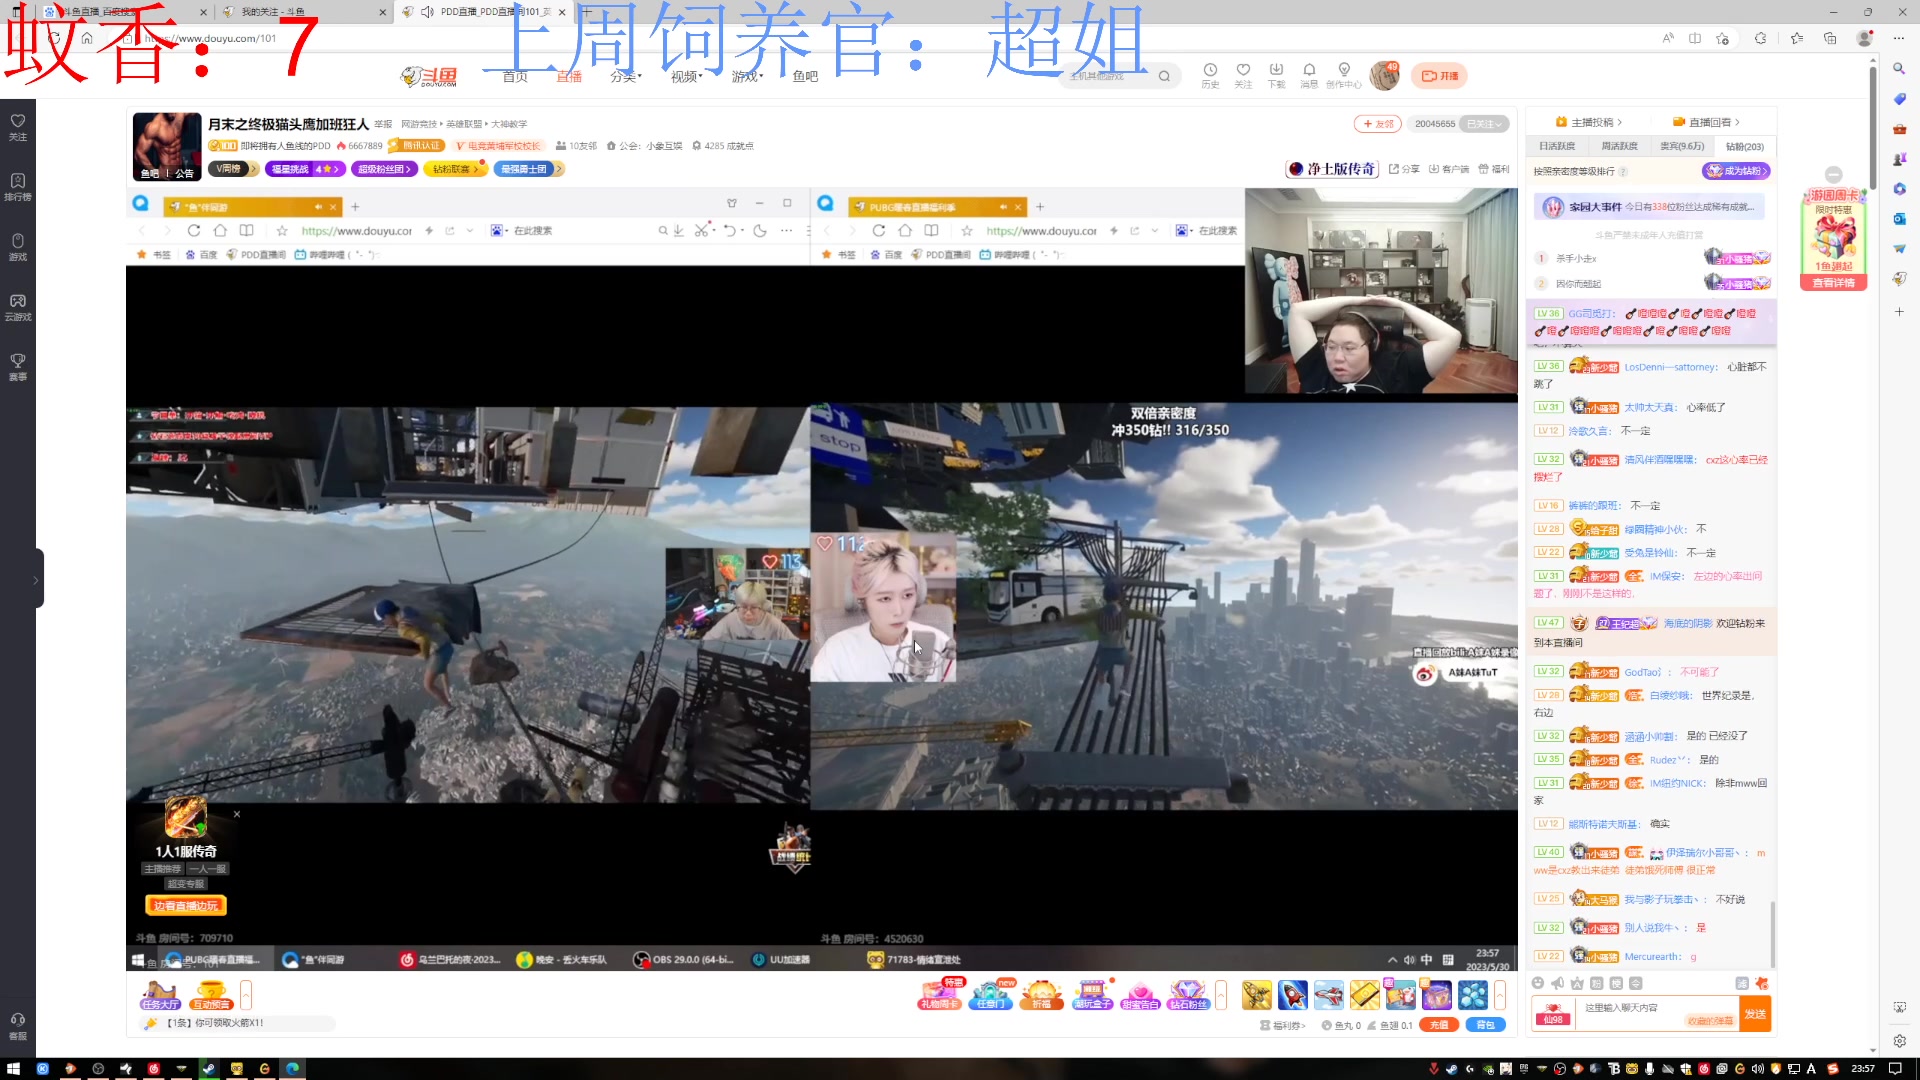Switch to 日活跃度 tab
1920x1080 pixels.
coord(1557,146)
